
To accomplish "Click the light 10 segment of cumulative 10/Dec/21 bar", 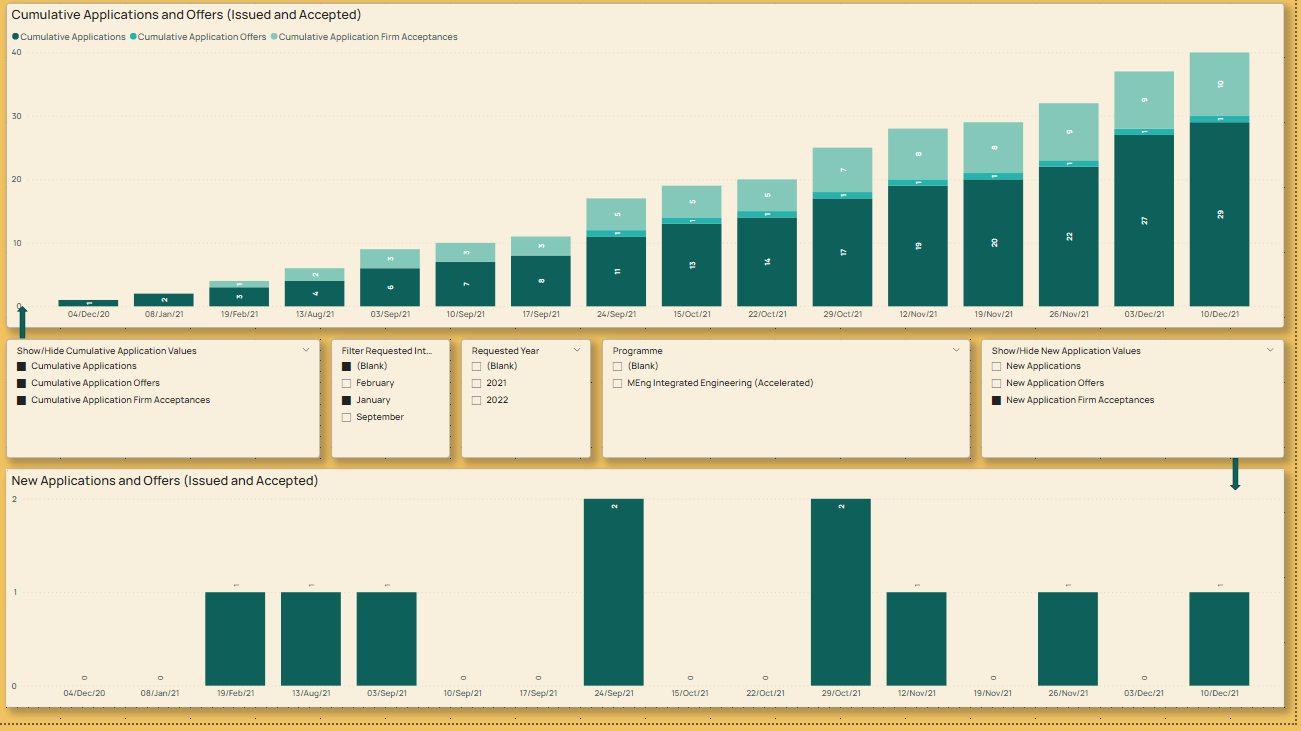I will pos(1219,84).
